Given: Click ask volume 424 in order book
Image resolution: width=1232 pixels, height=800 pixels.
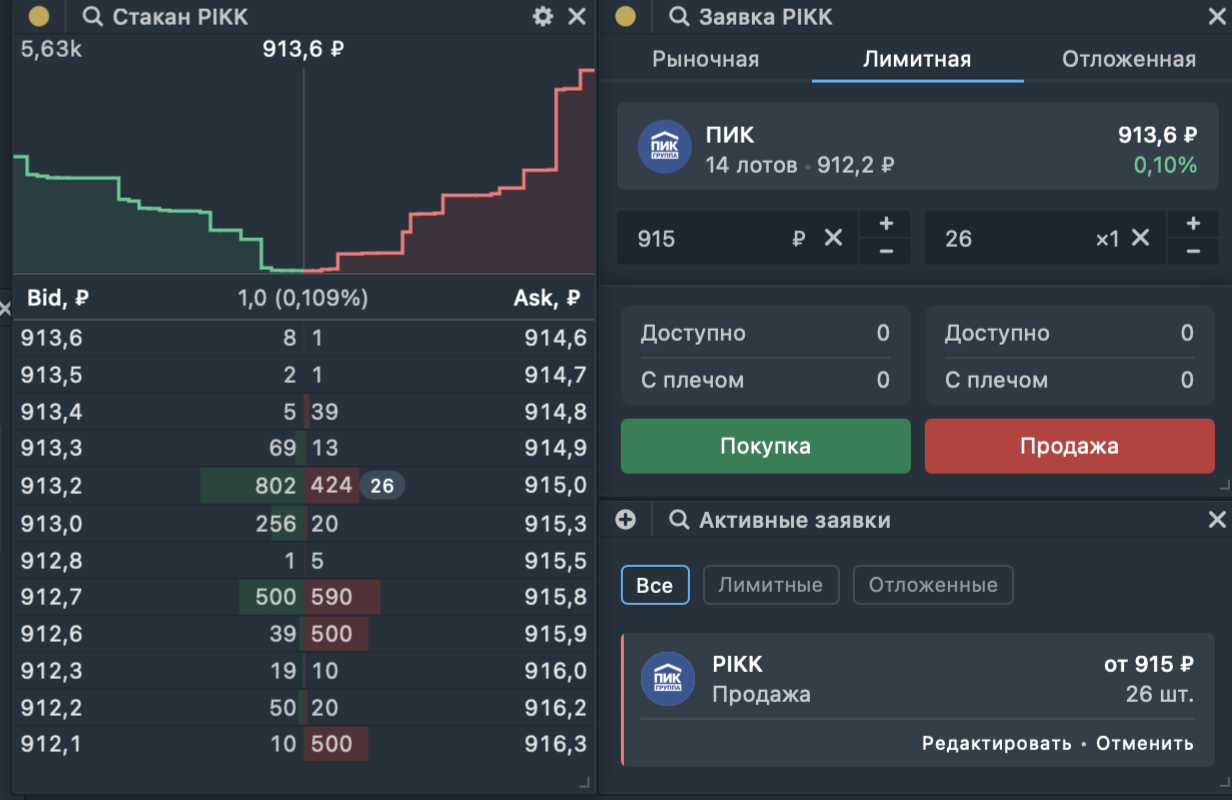Looking at the screenshot, I should pos(332,486).
